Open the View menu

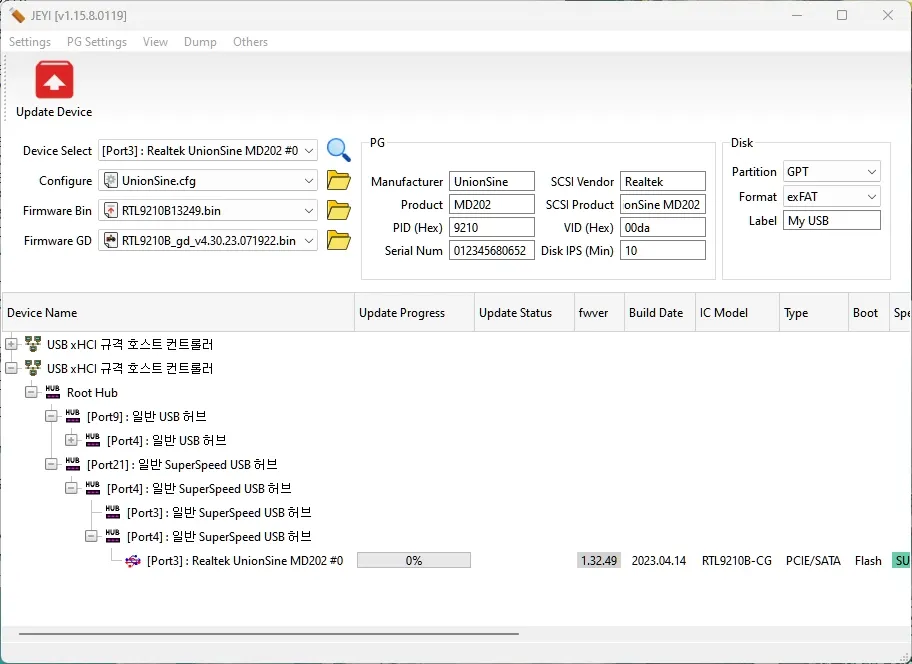pyautogui.click(x=155, y=42)
